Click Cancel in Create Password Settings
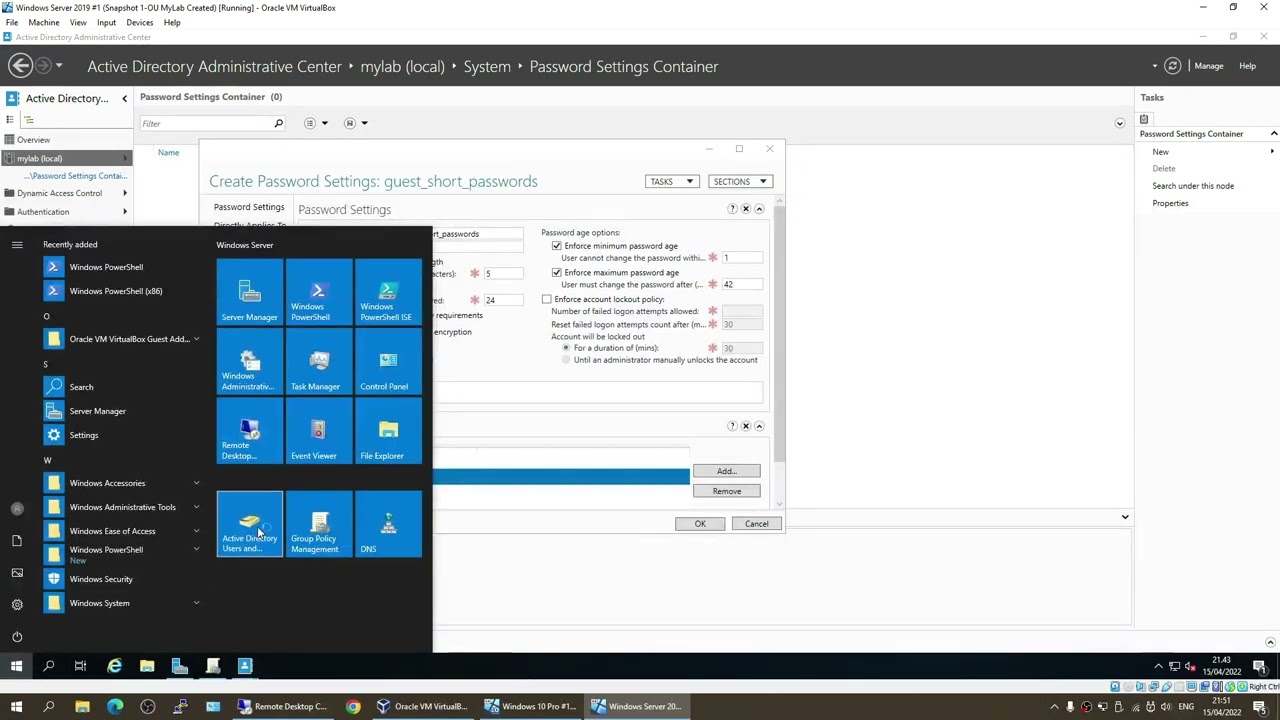The height and width of the screenshot is (720, 1280). pyautogui.click(x=756, y=524)
